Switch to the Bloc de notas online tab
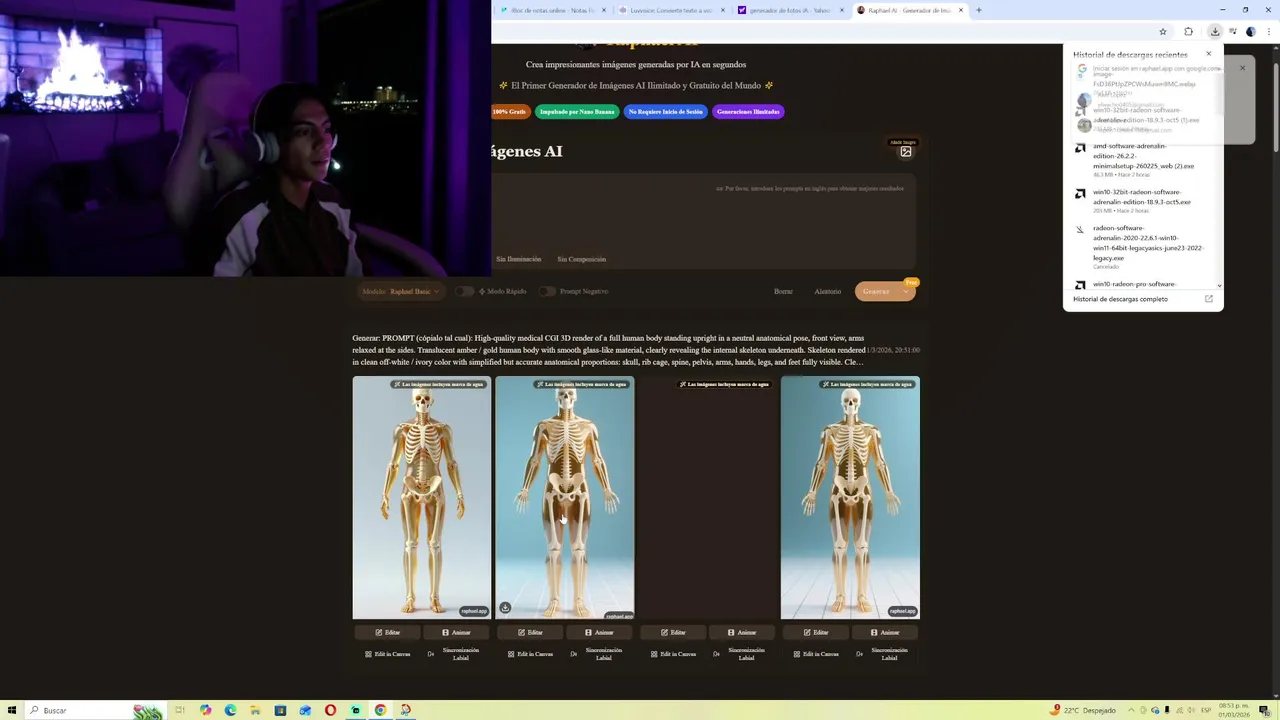 click(553, 10)
